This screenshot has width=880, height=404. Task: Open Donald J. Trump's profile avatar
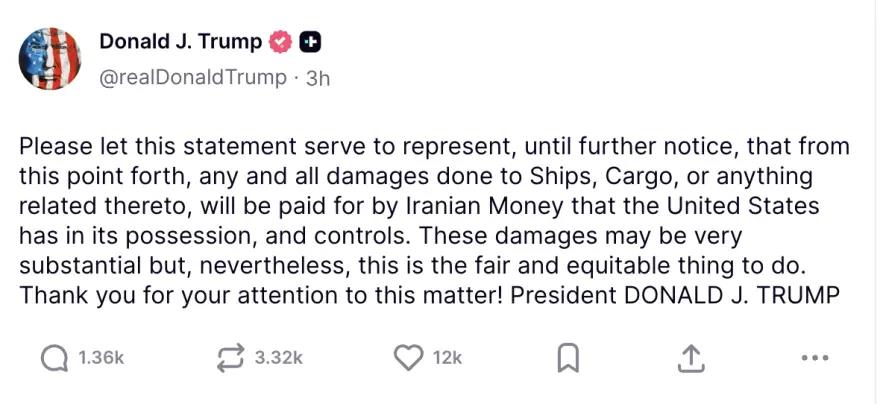tap(49, 59)
